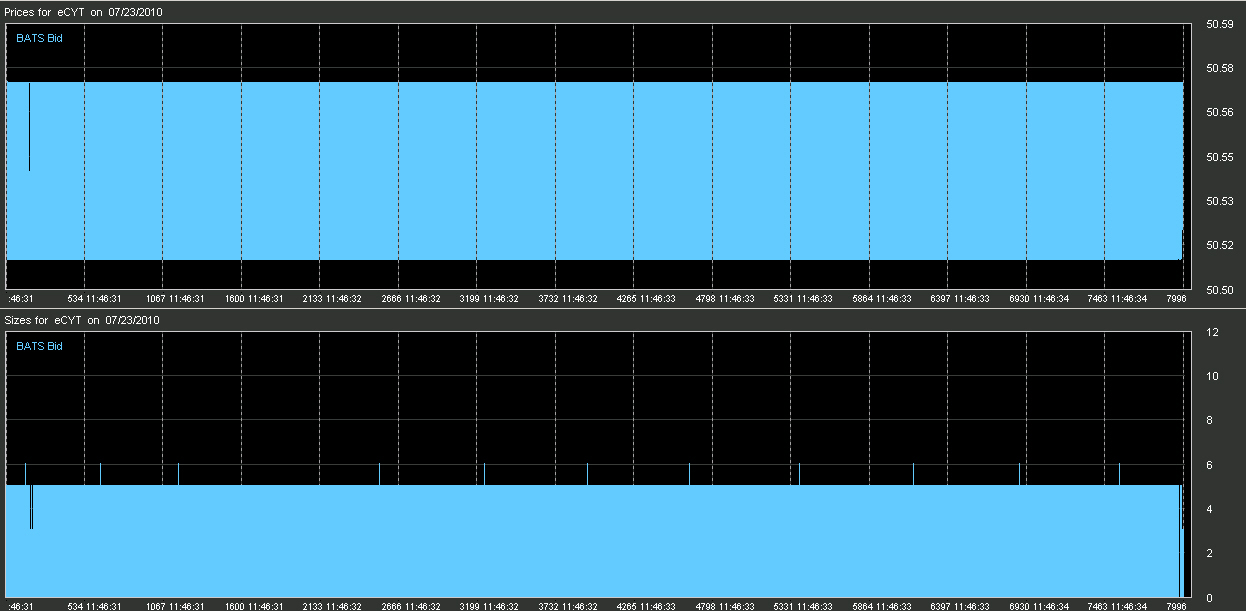Click the 6 size axis label
The width and height of the screenshot is (1246, 611).
point(1210,465)
